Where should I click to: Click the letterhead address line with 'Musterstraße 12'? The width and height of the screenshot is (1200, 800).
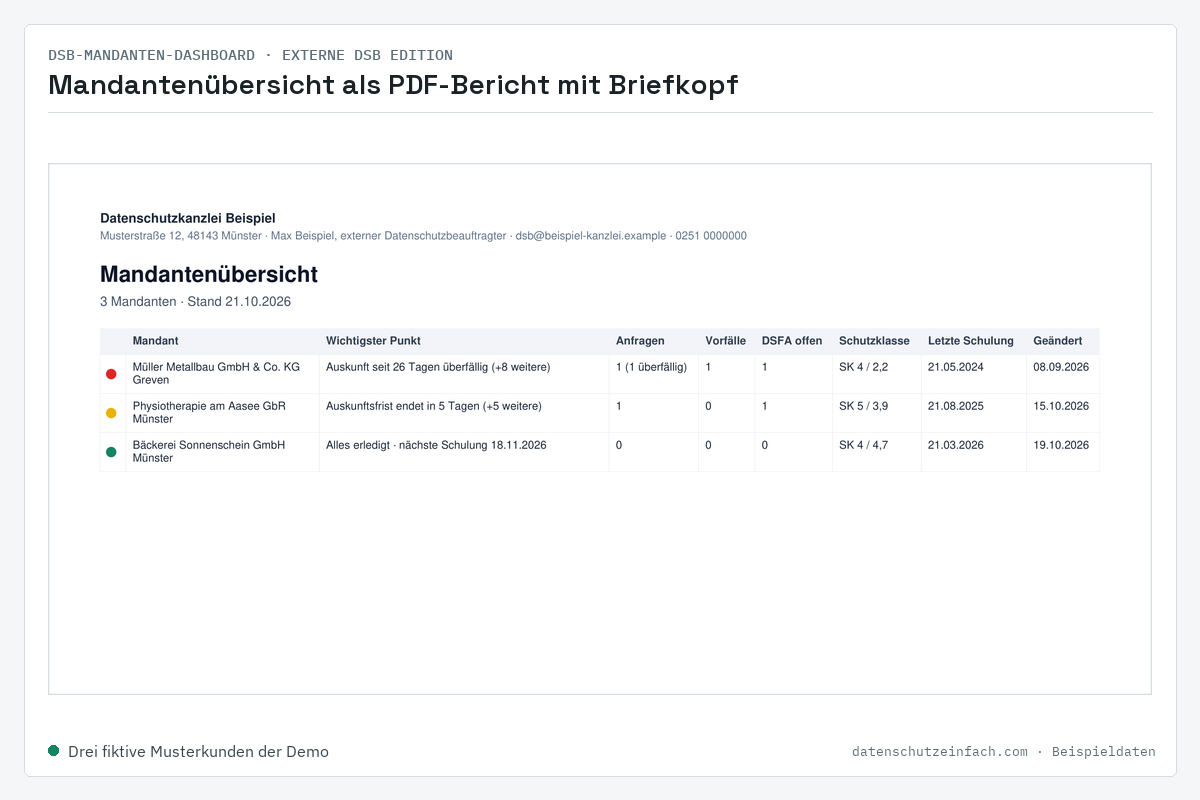click(423, 236)
